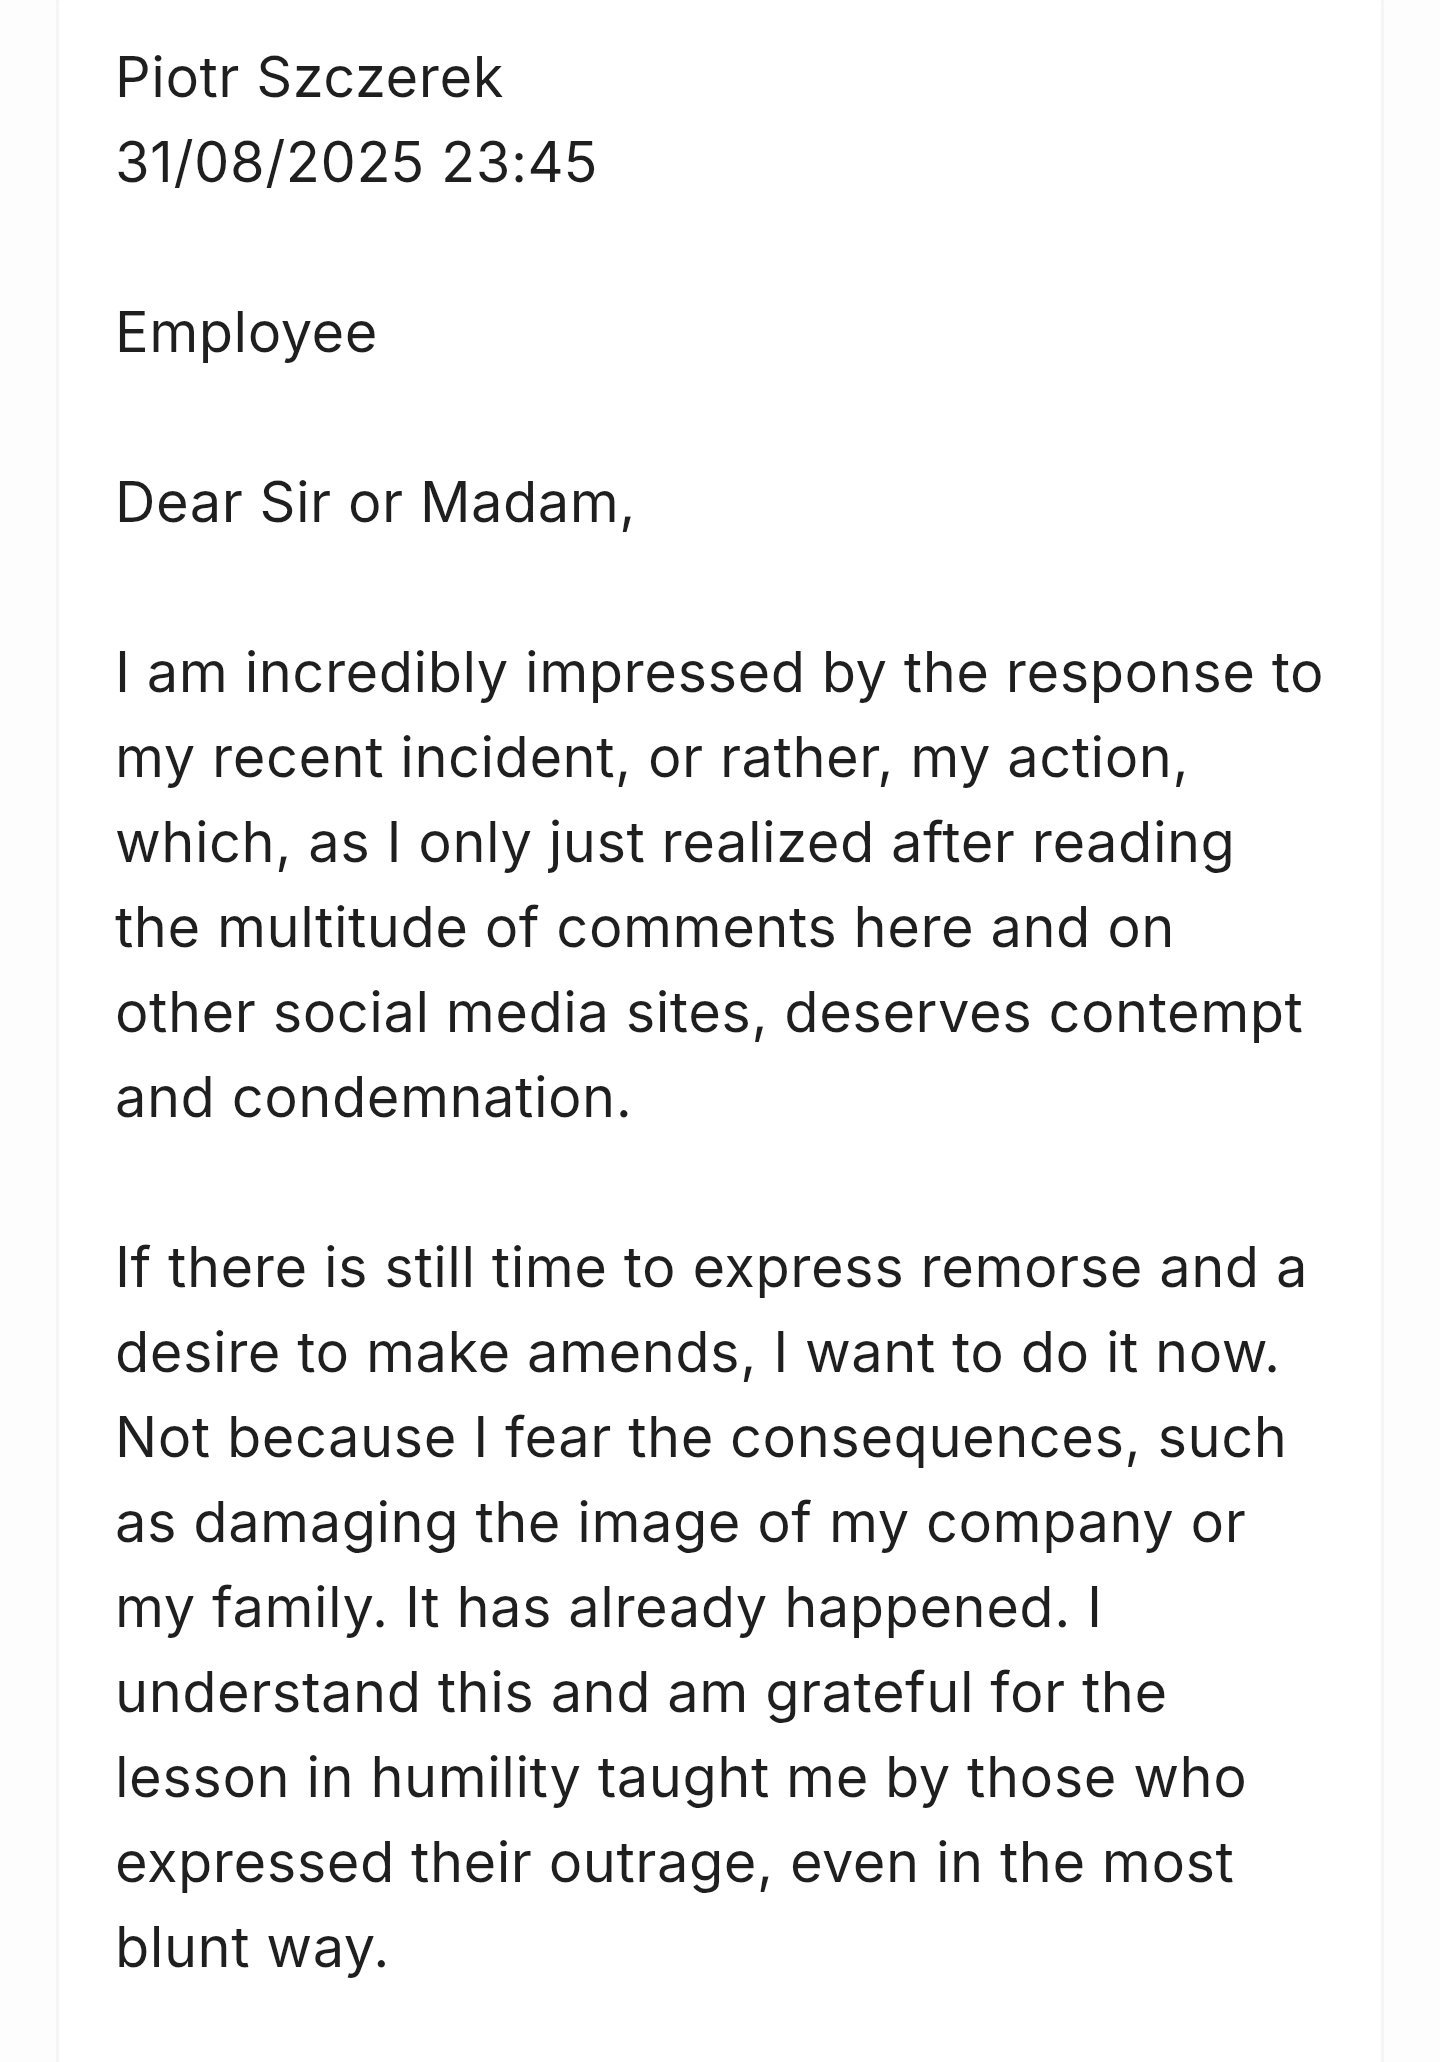Click the words "incredibly impressed"

click(x=525, y=673)
